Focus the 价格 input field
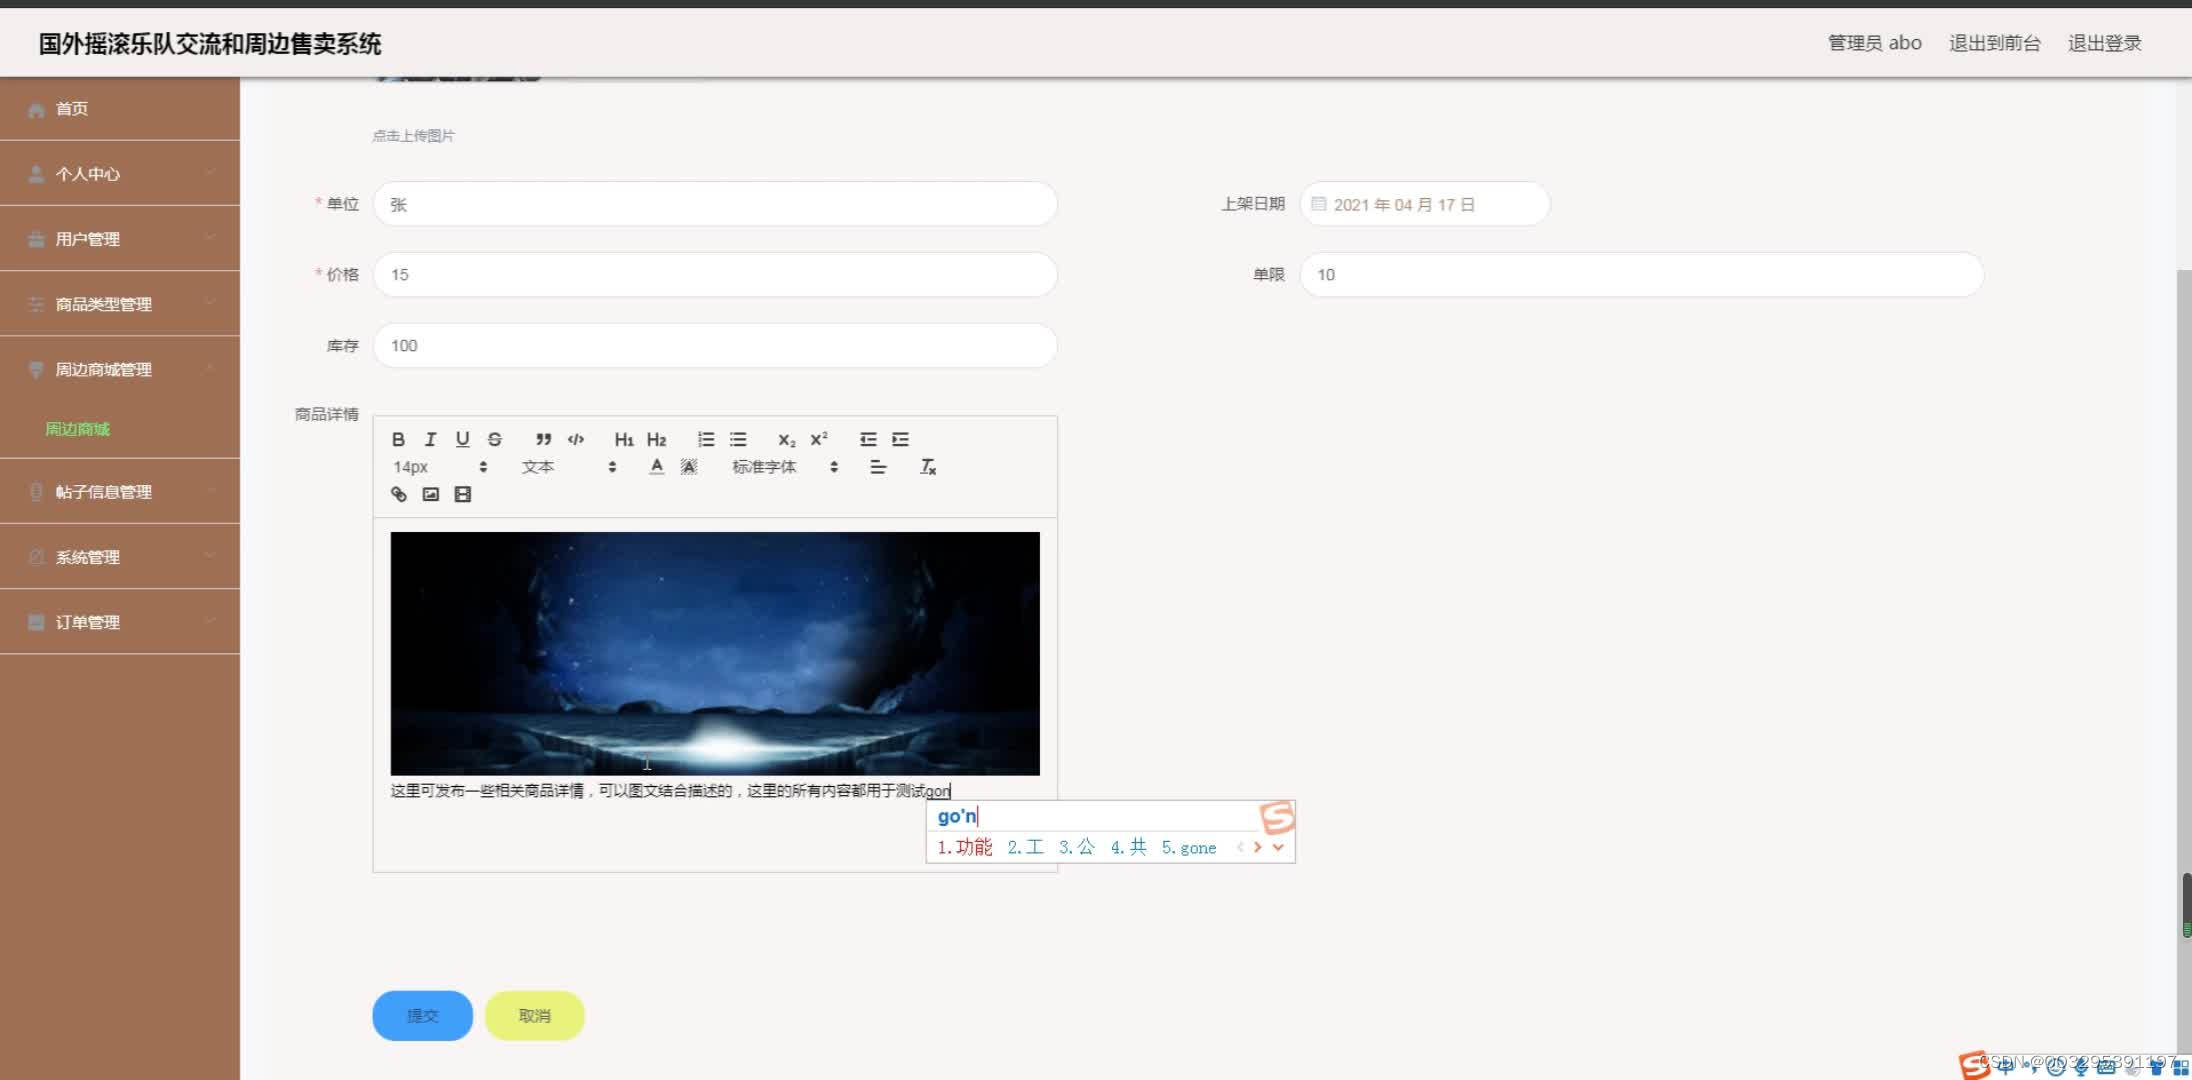The height and width of the screenshot is (1080, 2192). point(715,274)
